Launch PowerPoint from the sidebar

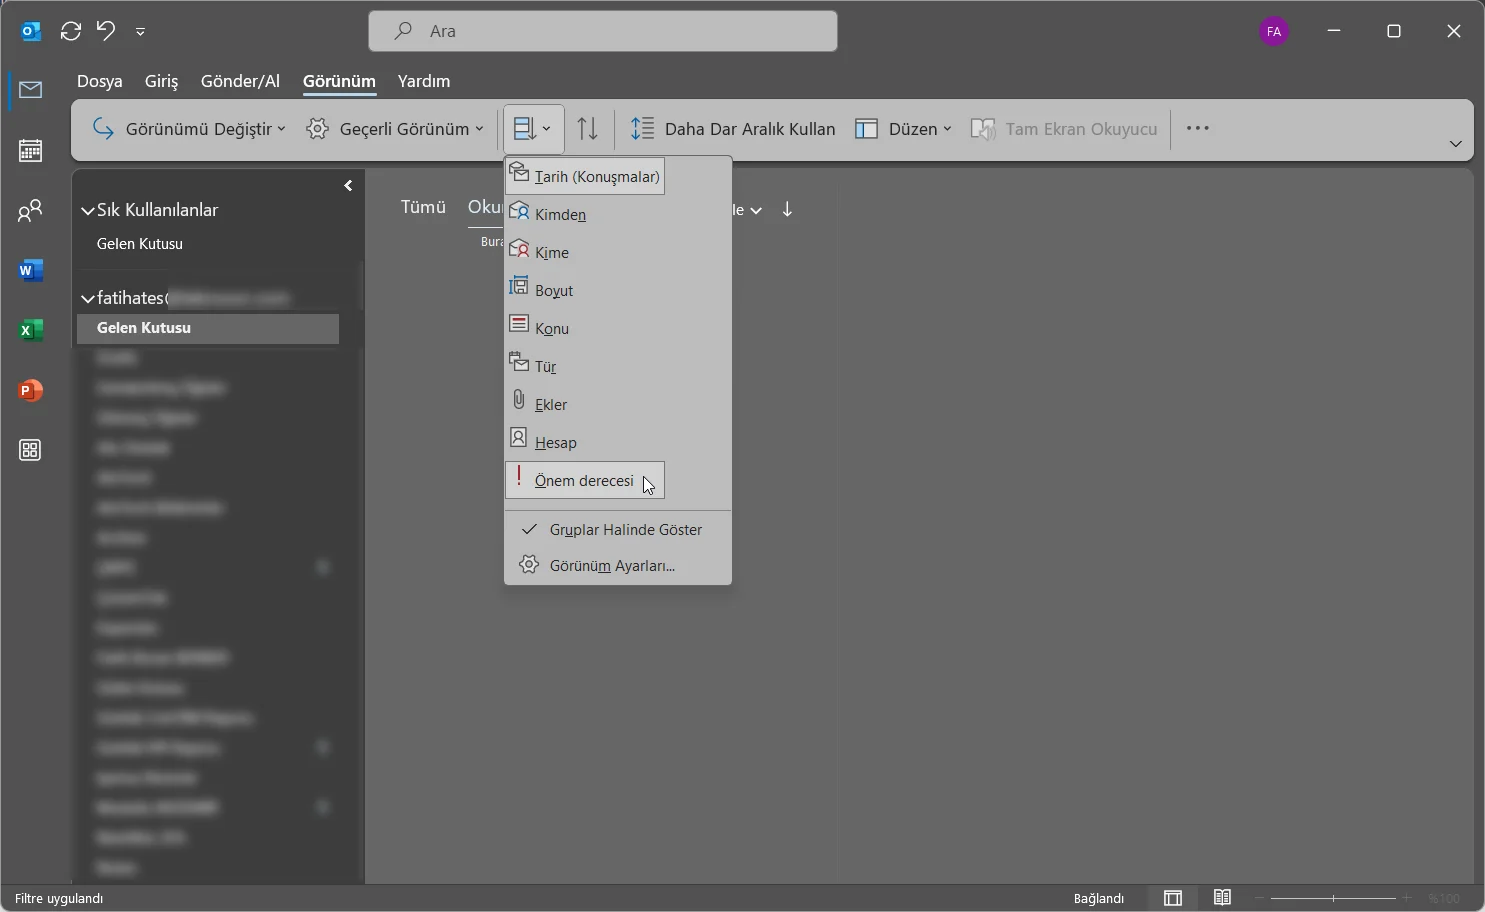coord(31,391)
